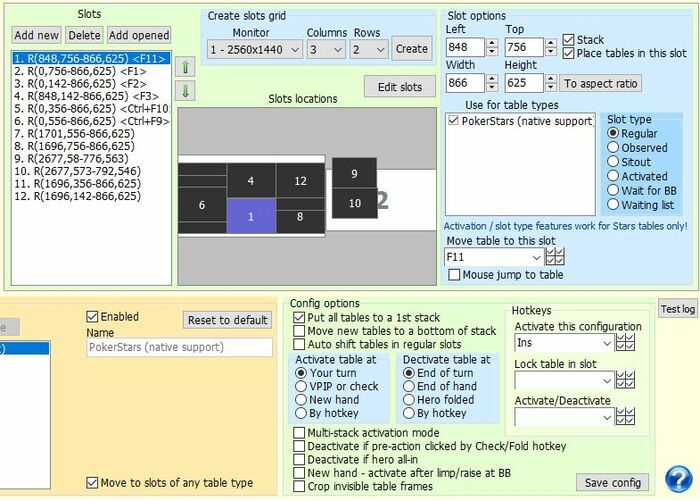Open the blue help question mark
The image size is (700, 501).
679,479
